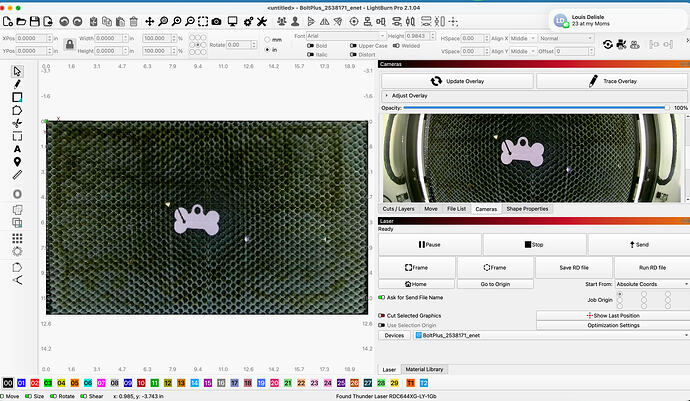The height and width of the screenshot is (401, 690).
Task: Click the camera preview thumbnail in Cameras panel
Action: tap(534, 158)
